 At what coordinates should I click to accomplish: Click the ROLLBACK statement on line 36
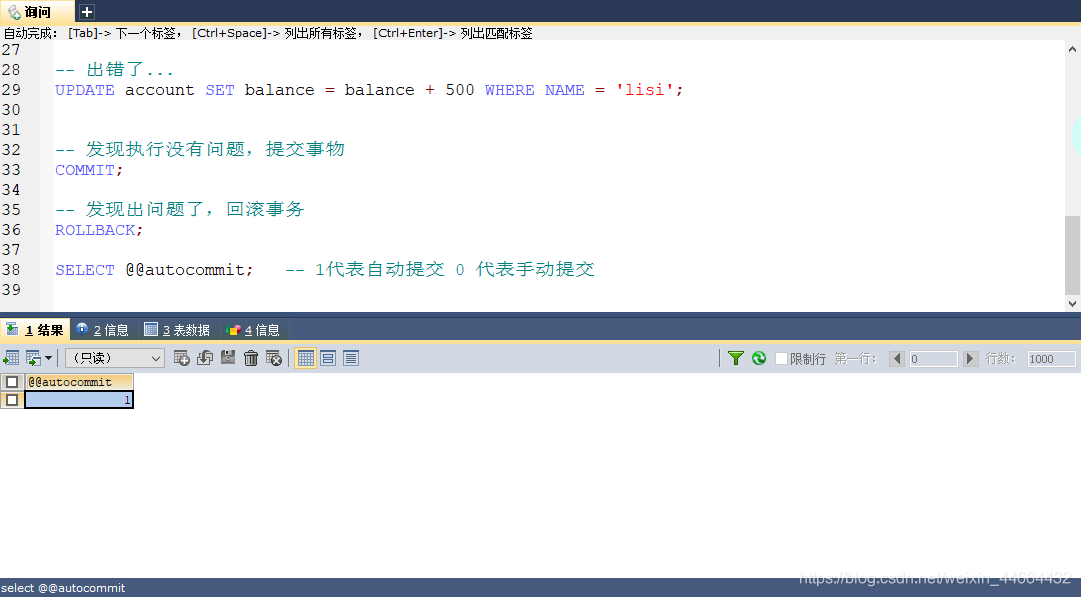pyautogui.click(x=99, y=230)
